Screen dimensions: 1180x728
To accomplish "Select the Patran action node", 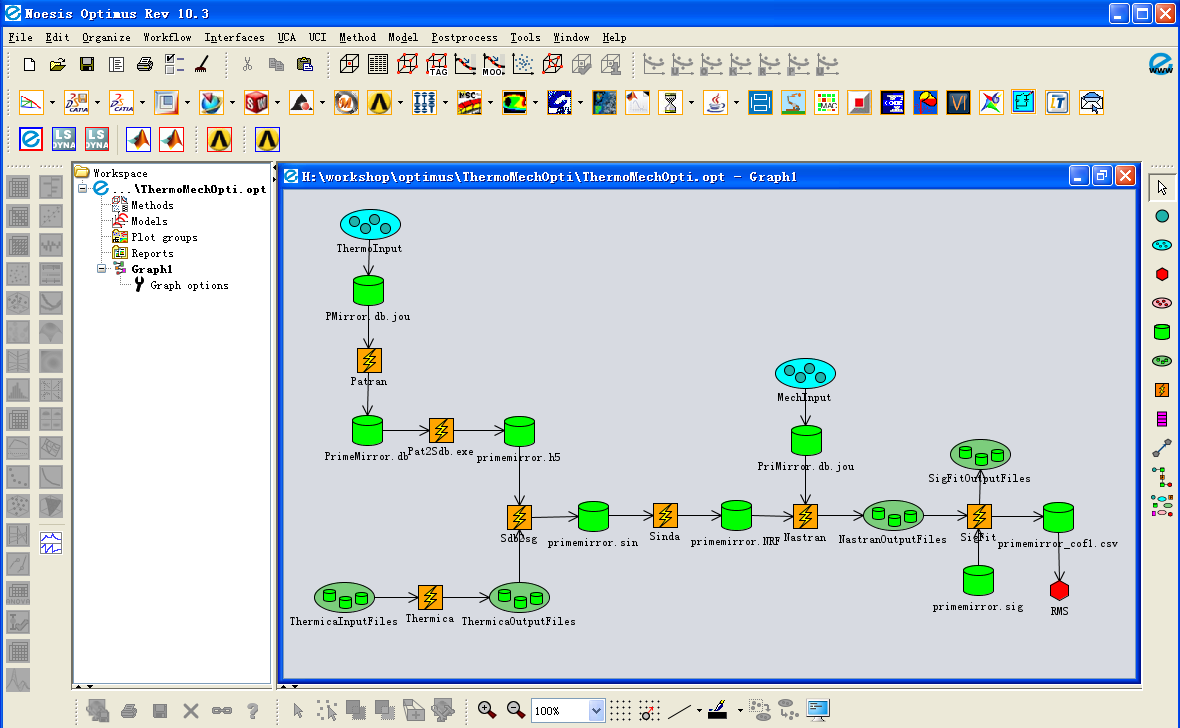I will [x=369, y=361].
